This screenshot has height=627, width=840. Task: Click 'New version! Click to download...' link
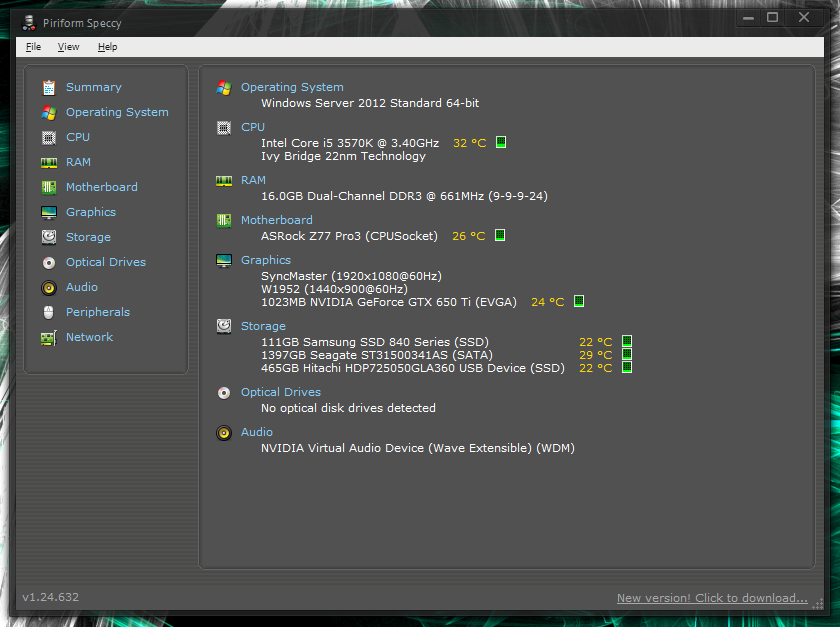(712, 598)
